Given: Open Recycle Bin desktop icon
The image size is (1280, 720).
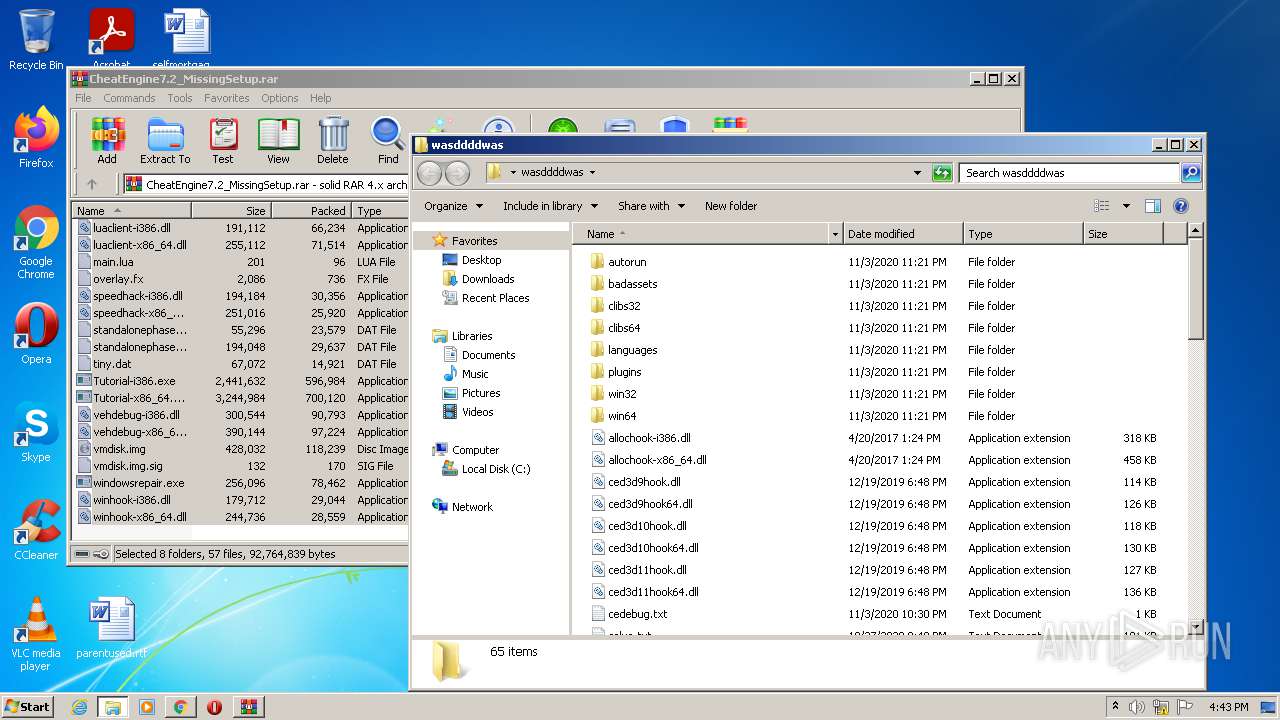Looking at the screenshot, I should (36, 40).
